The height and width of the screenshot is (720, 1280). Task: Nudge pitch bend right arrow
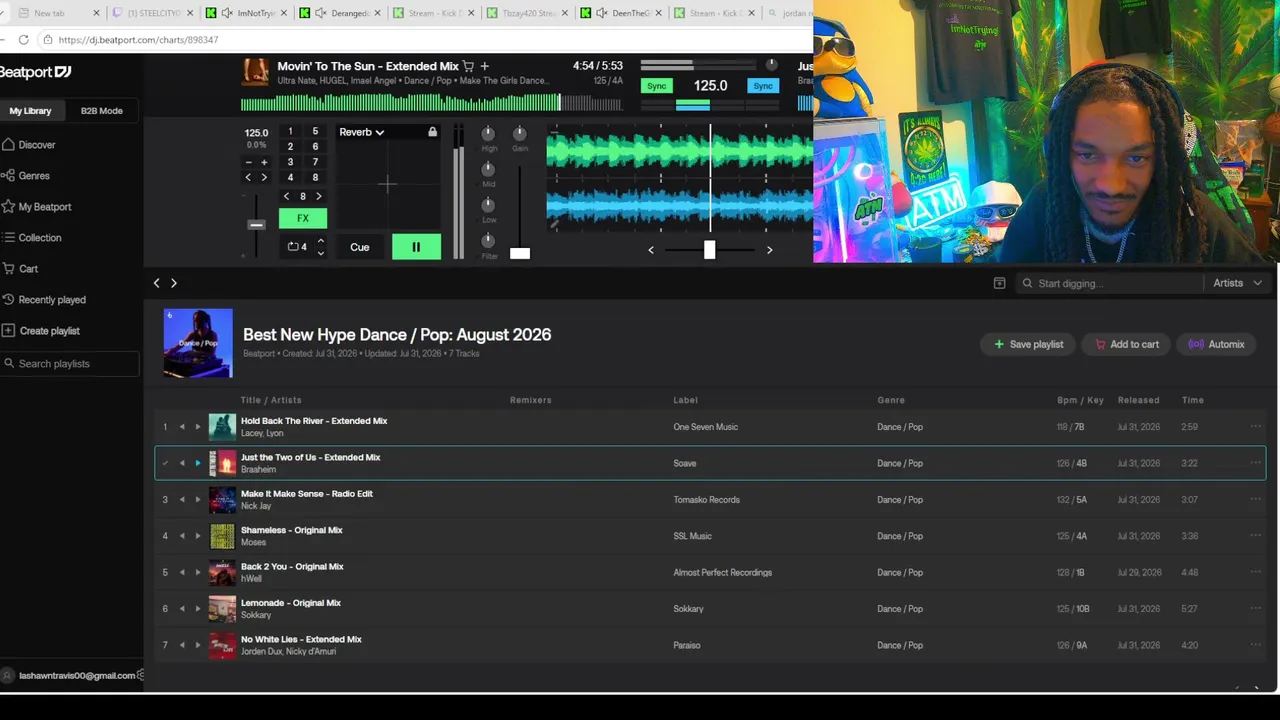point(264,177)
